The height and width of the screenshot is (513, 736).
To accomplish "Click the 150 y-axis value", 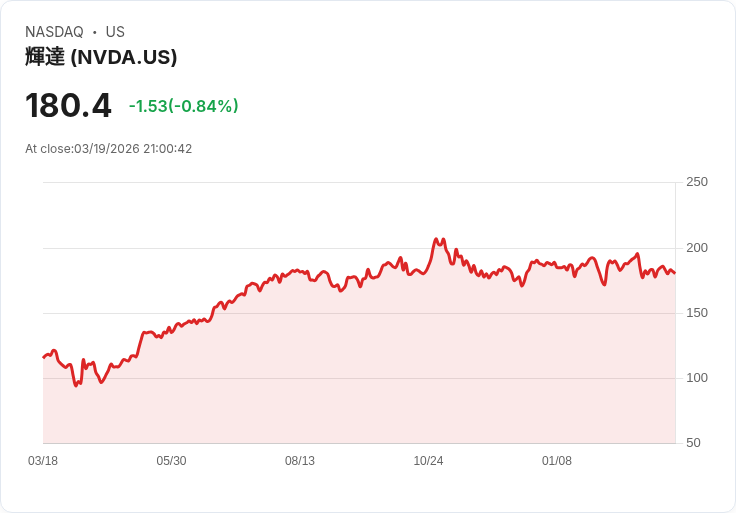I will point(696,313).
